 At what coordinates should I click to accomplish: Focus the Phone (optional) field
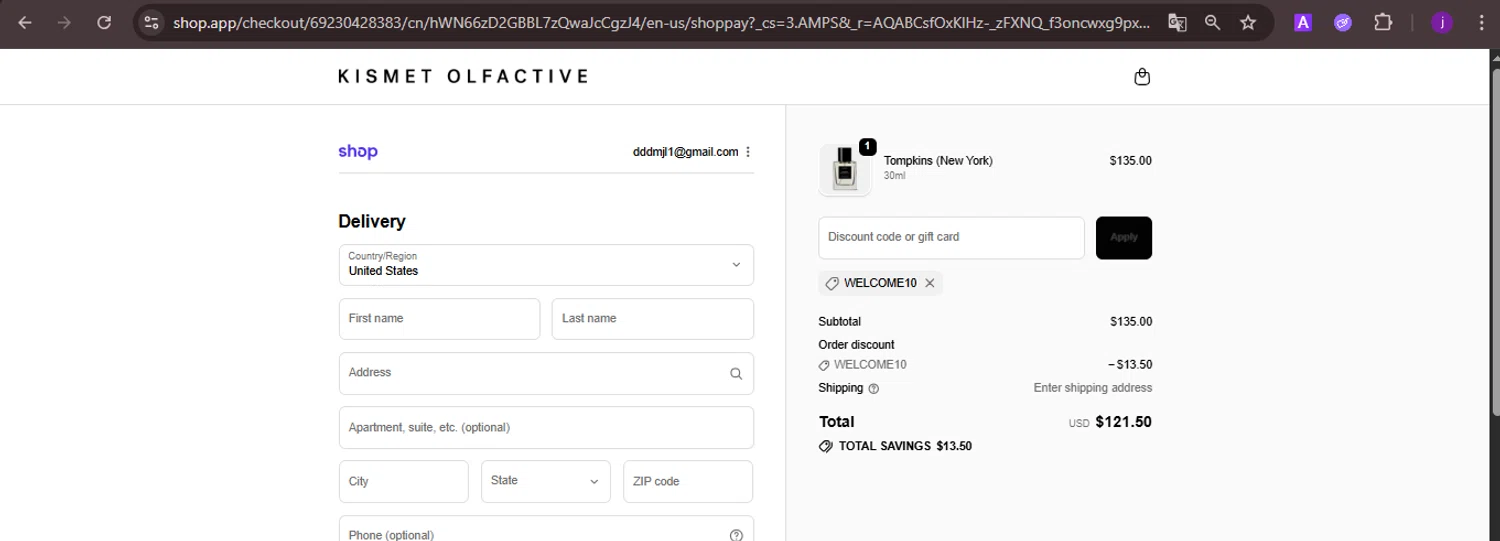(546, 529)
